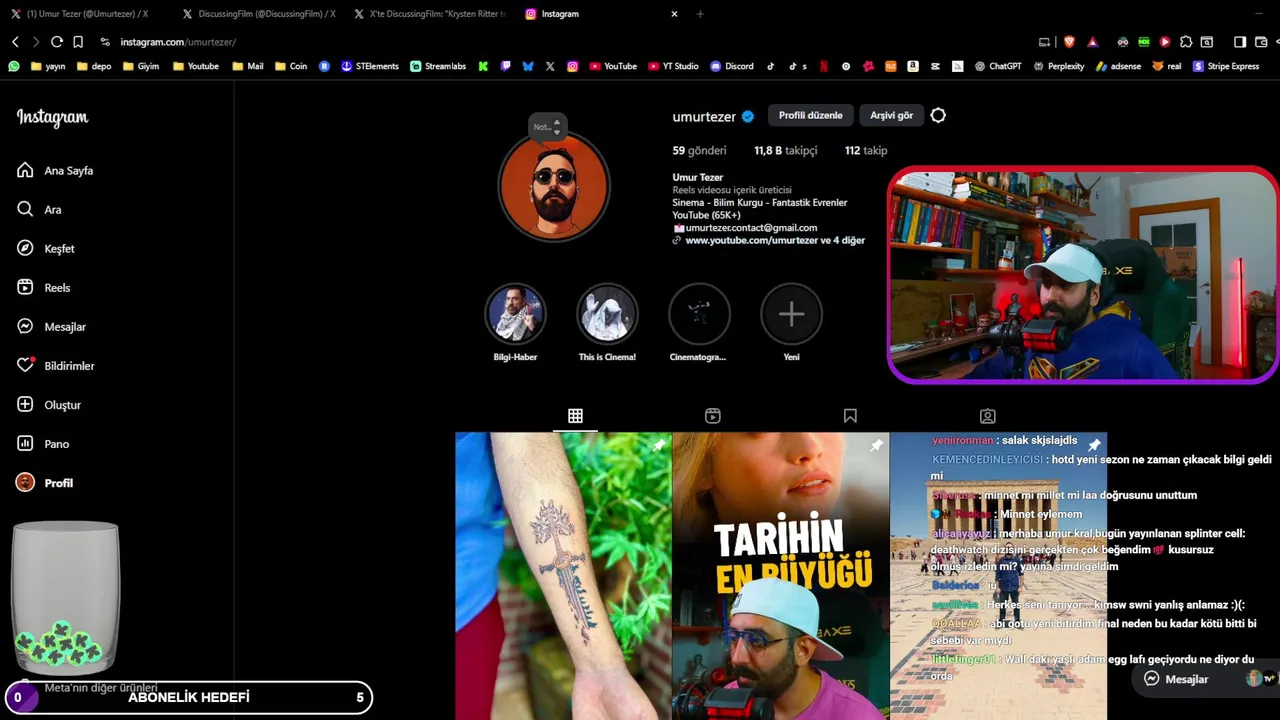
Task: Add Yeni highlight plus circle
Action: pos(791,314)
